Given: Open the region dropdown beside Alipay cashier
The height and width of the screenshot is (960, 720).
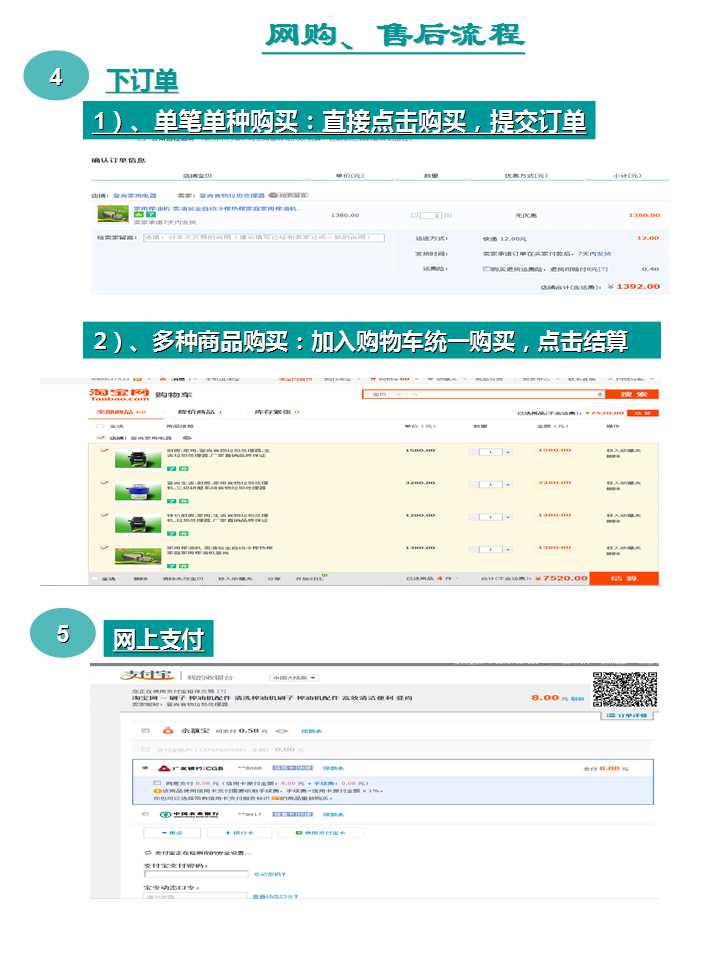Looking at the screenshot, I should (292, 677).
